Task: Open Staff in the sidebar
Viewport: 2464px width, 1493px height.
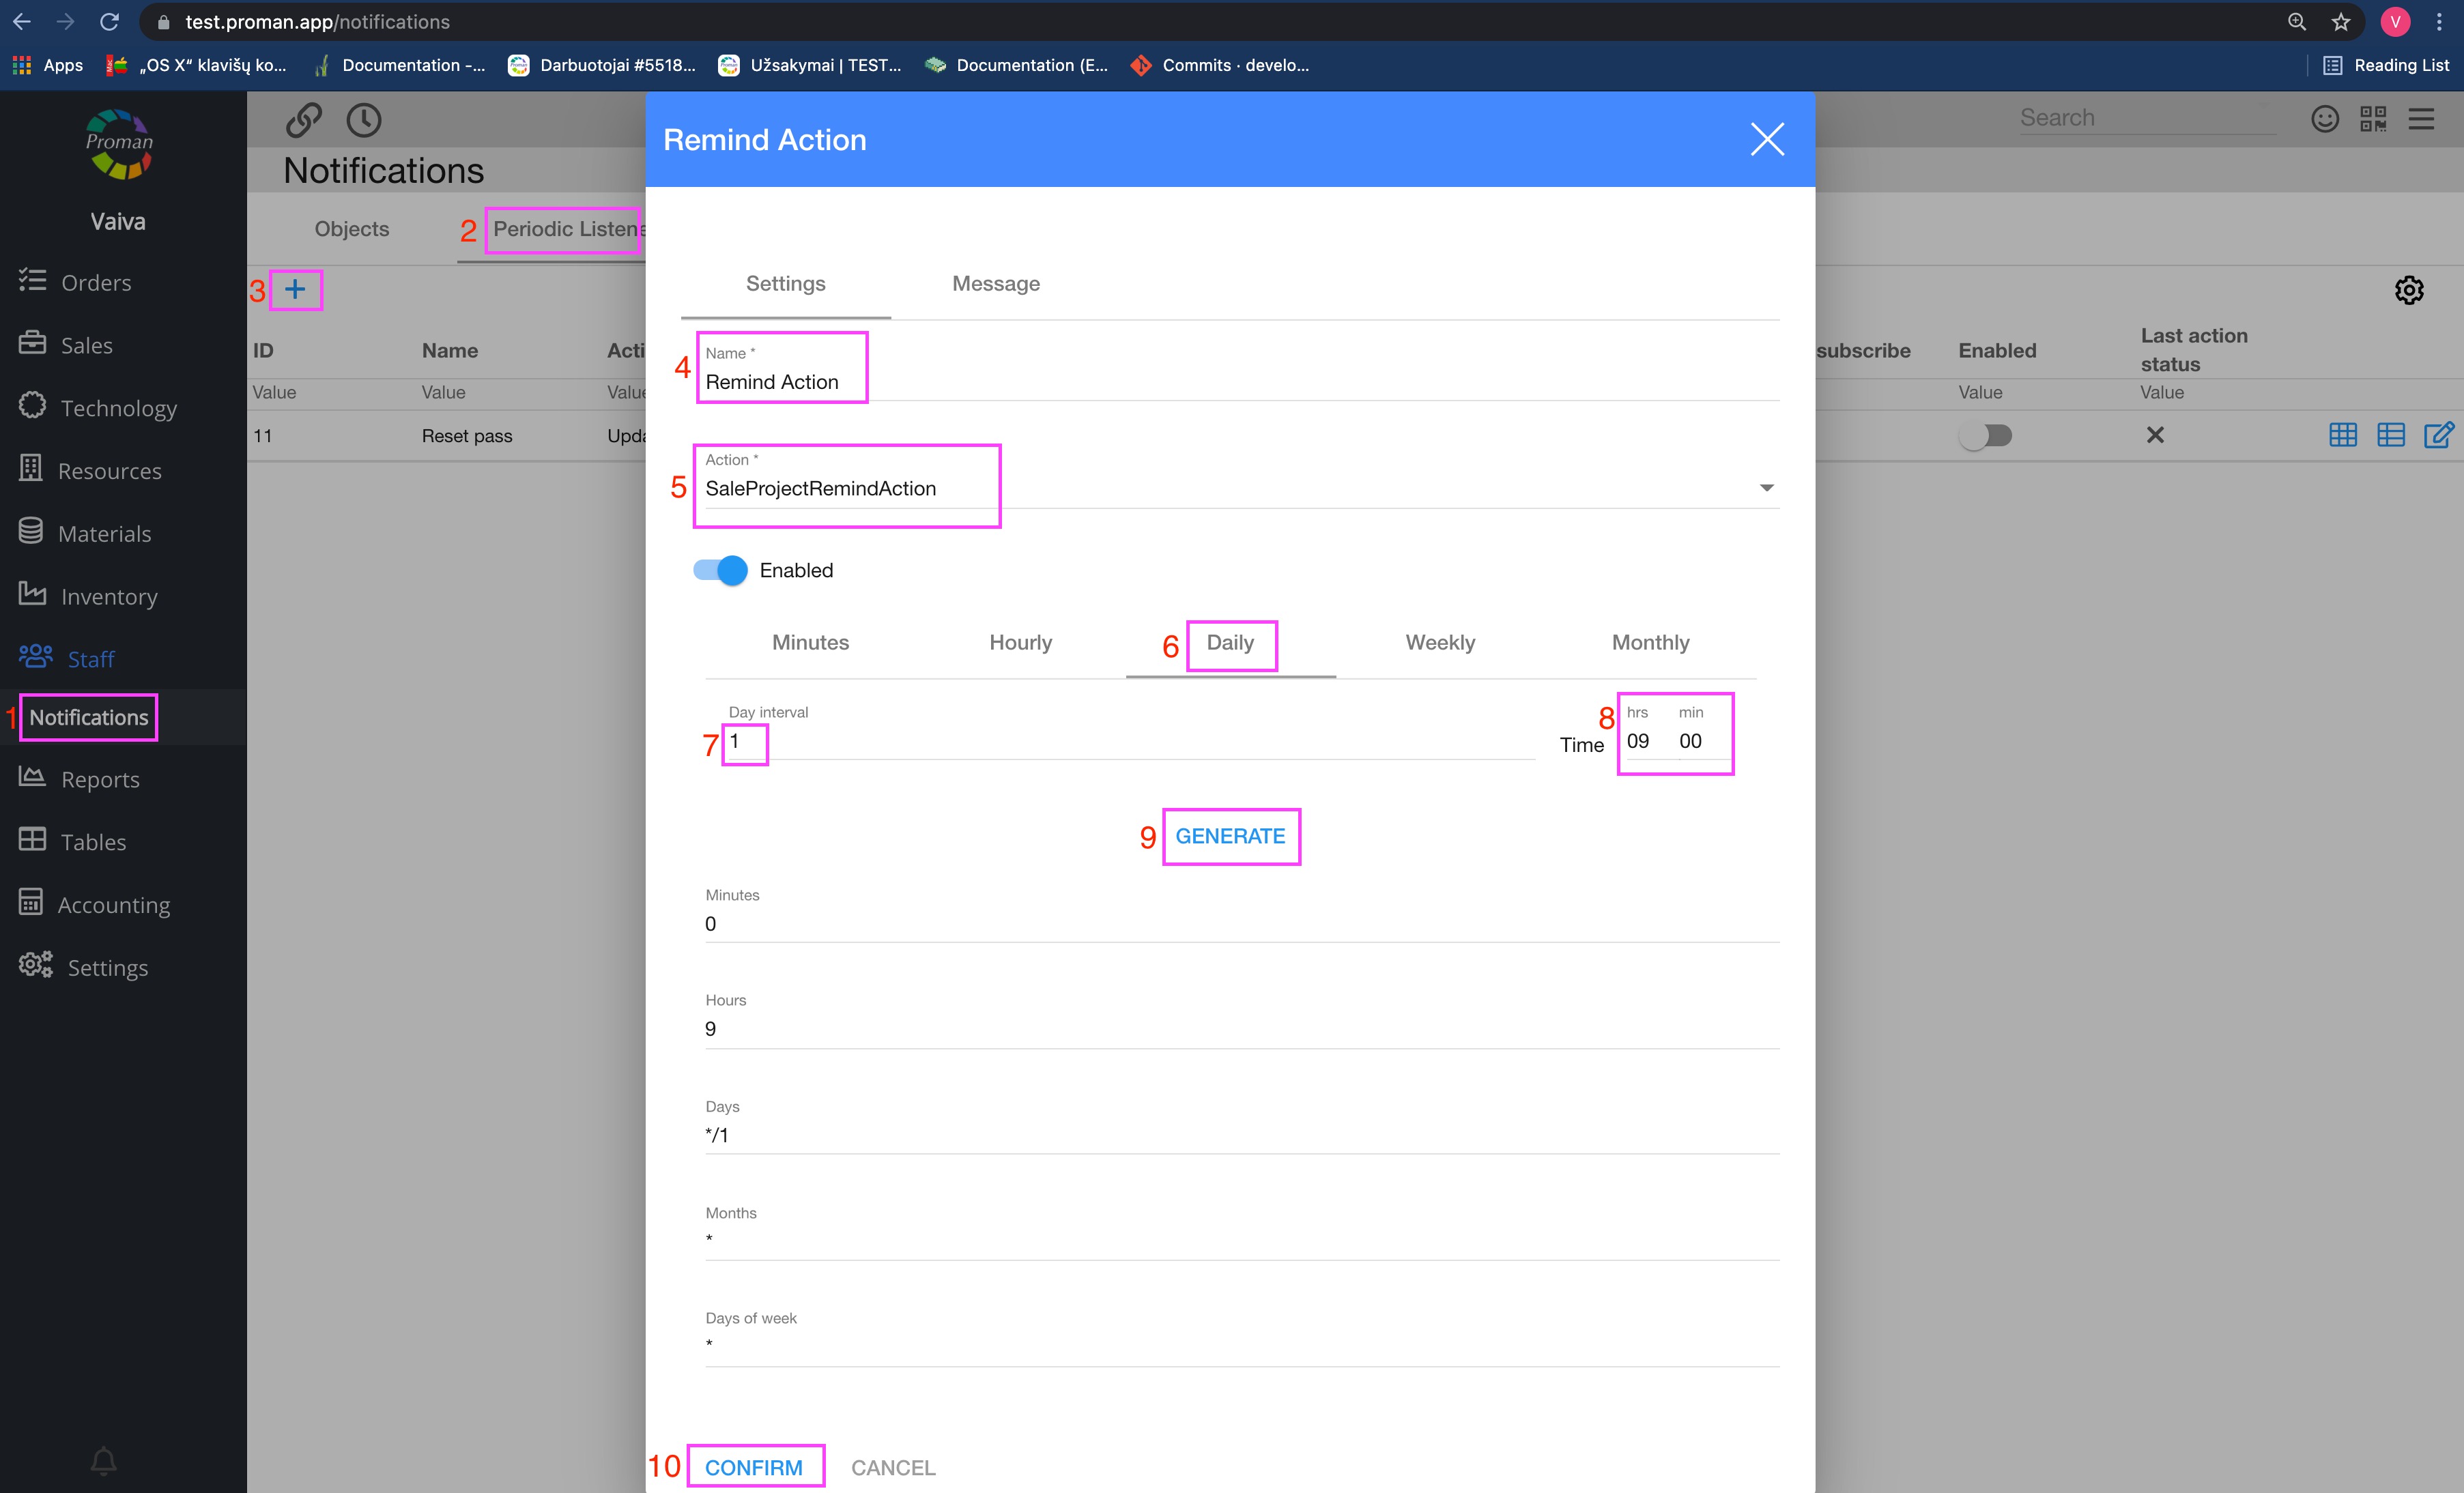Action: [90, 659]
